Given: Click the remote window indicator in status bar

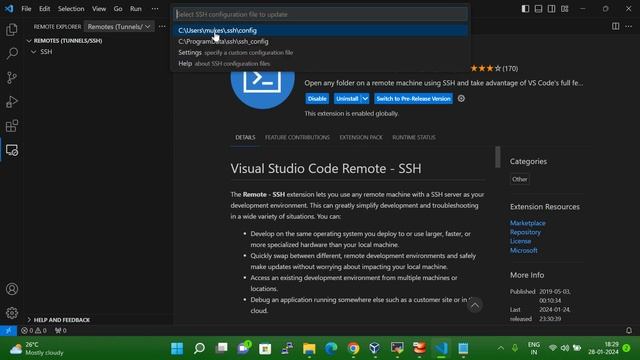Looking at the screenshot, I should 8,331.
